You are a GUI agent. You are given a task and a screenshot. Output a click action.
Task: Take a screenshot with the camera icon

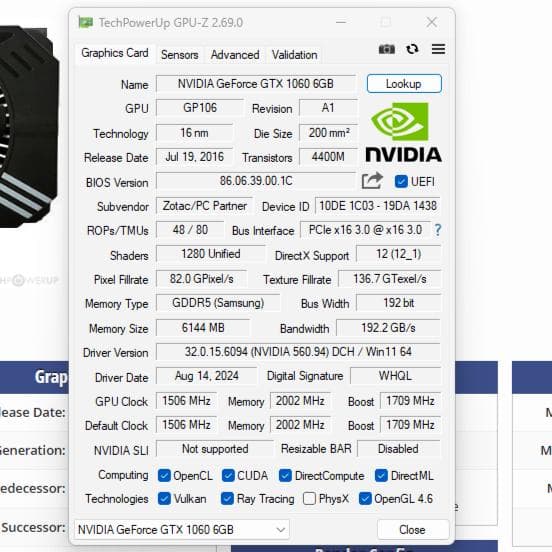pyautogui.click(x=387, y=49)
